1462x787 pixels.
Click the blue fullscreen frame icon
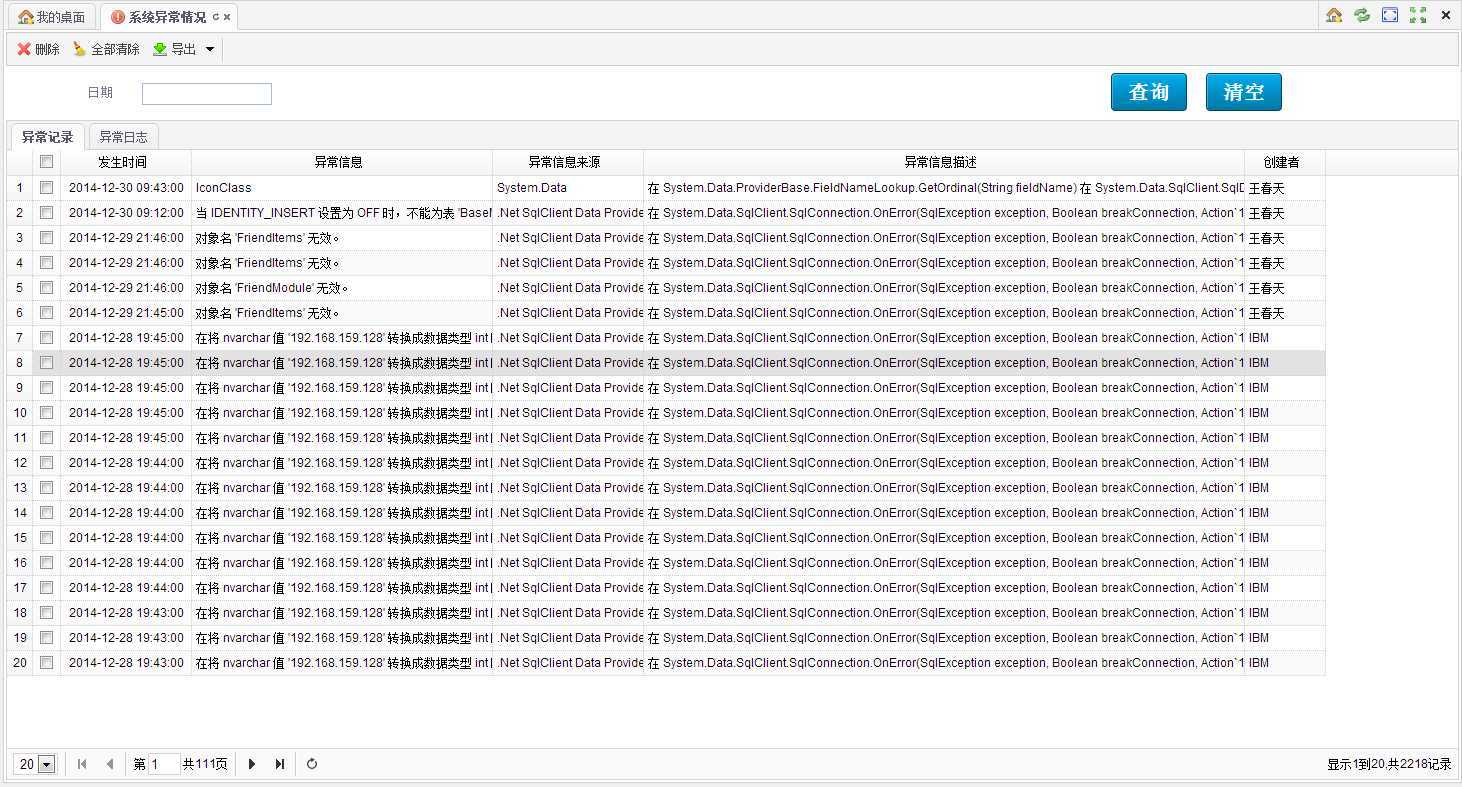1390,15
